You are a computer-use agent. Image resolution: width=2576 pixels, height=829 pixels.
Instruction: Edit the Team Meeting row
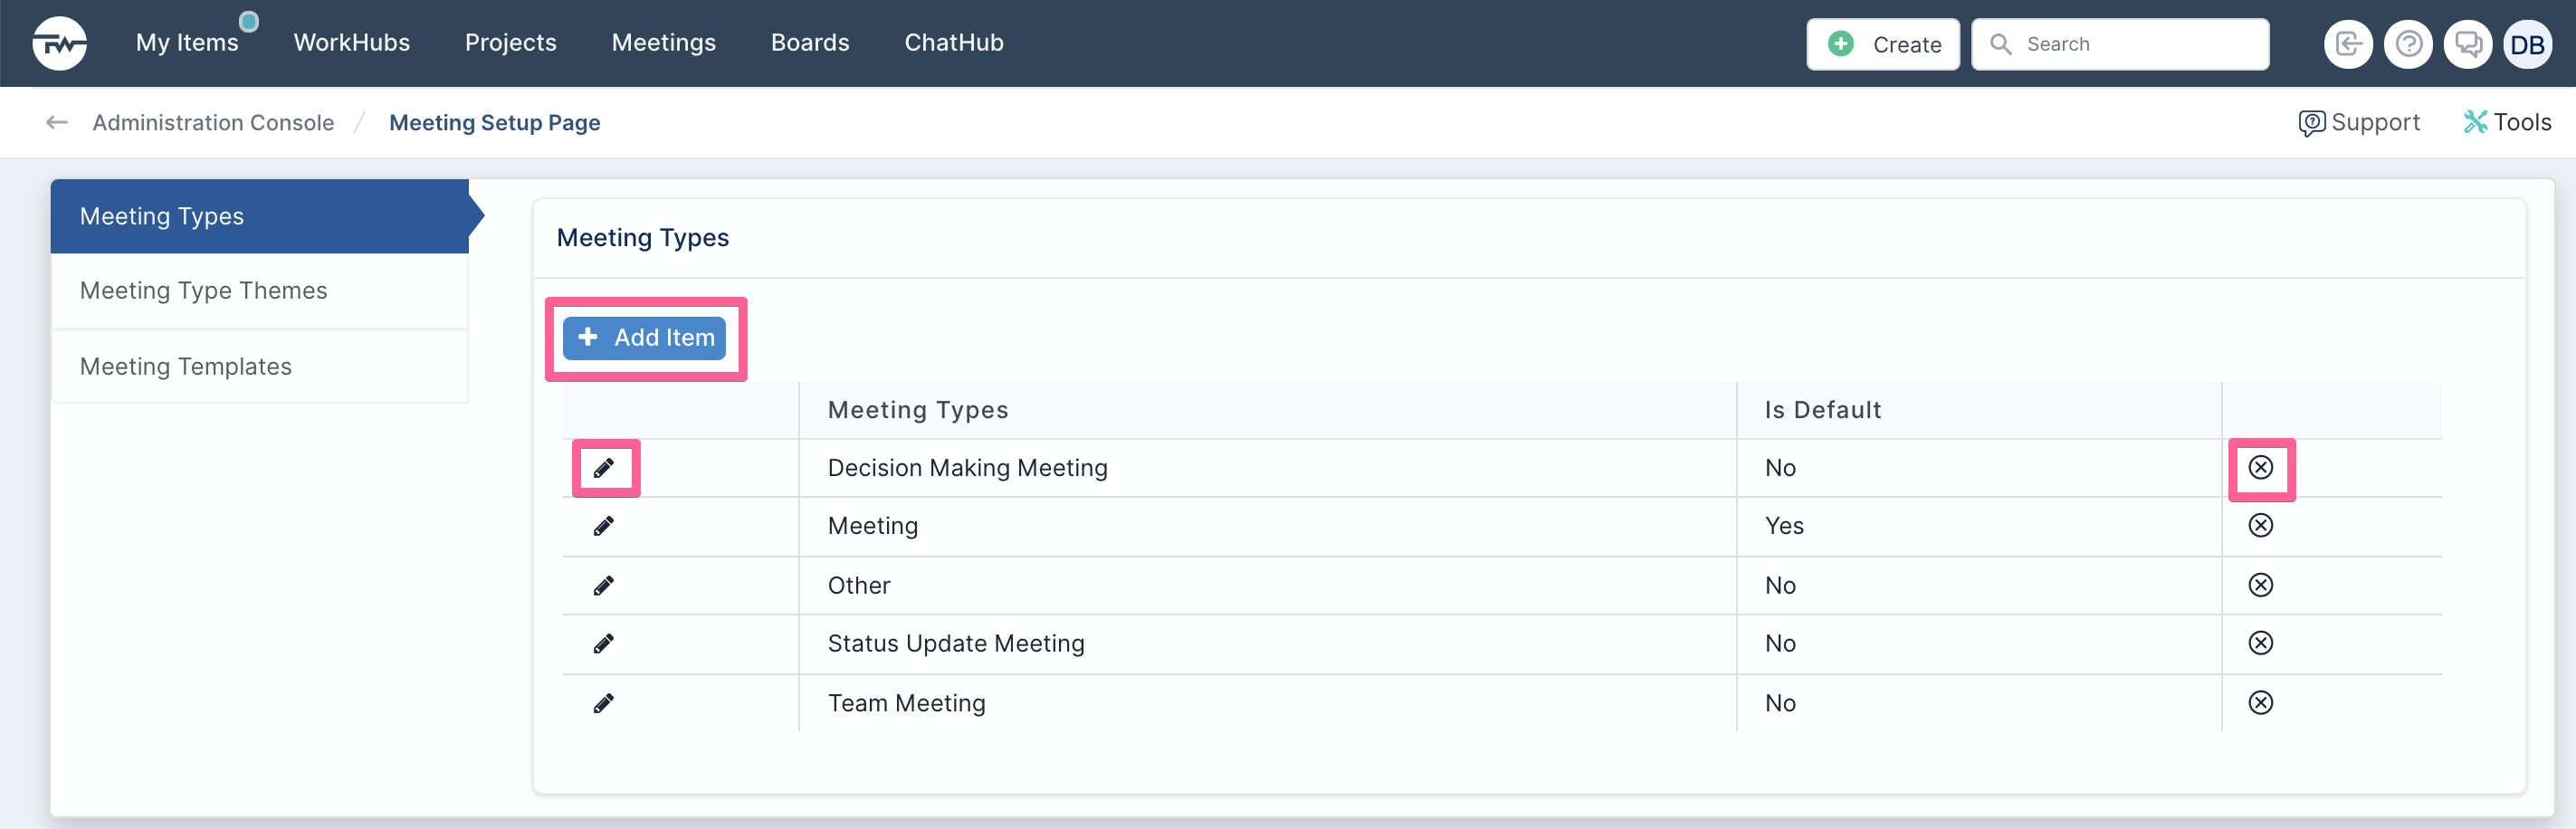point(604,703)
